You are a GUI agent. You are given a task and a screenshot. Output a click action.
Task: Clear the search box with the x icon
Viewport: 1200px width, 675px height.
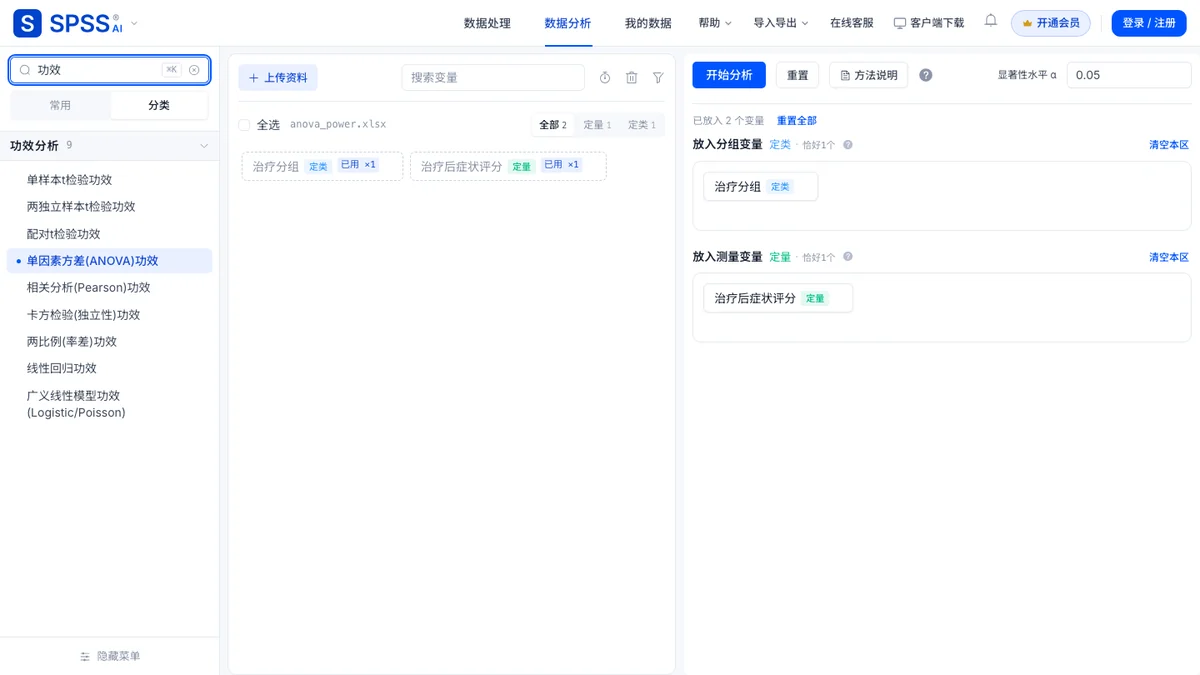194,70
